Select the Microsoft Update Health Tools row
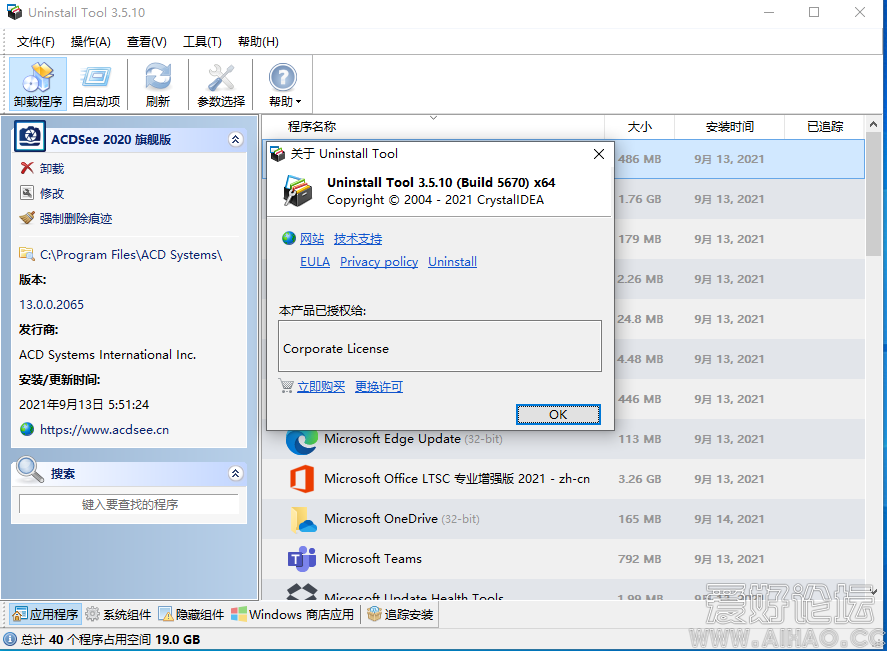Screen dimensions: 887x651 click(x=563, y=590)
